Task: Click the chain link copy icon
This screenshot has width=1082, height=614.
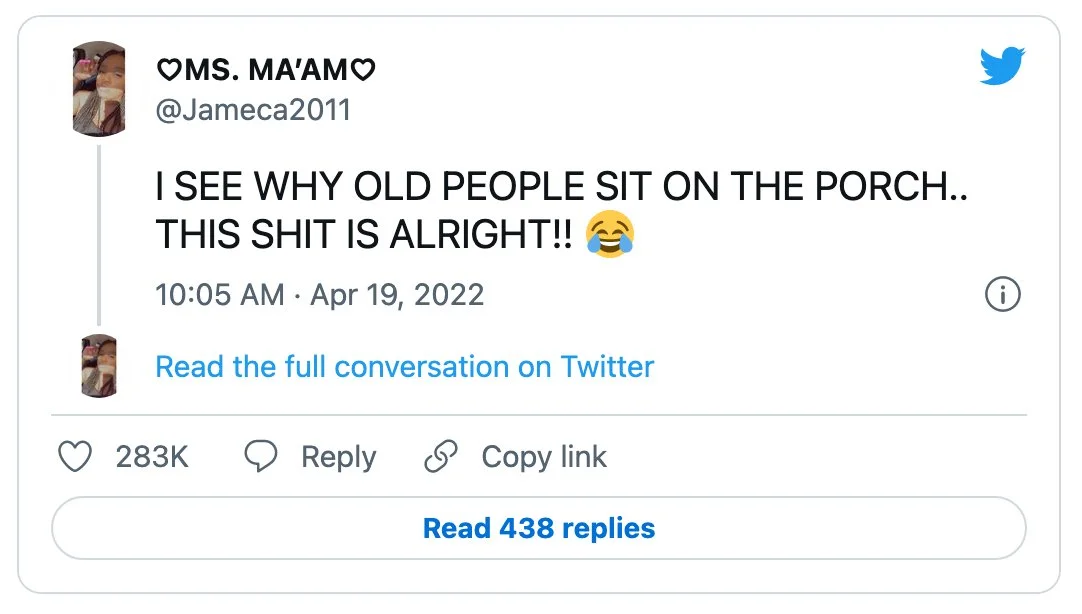Action: tap(440, 457)
